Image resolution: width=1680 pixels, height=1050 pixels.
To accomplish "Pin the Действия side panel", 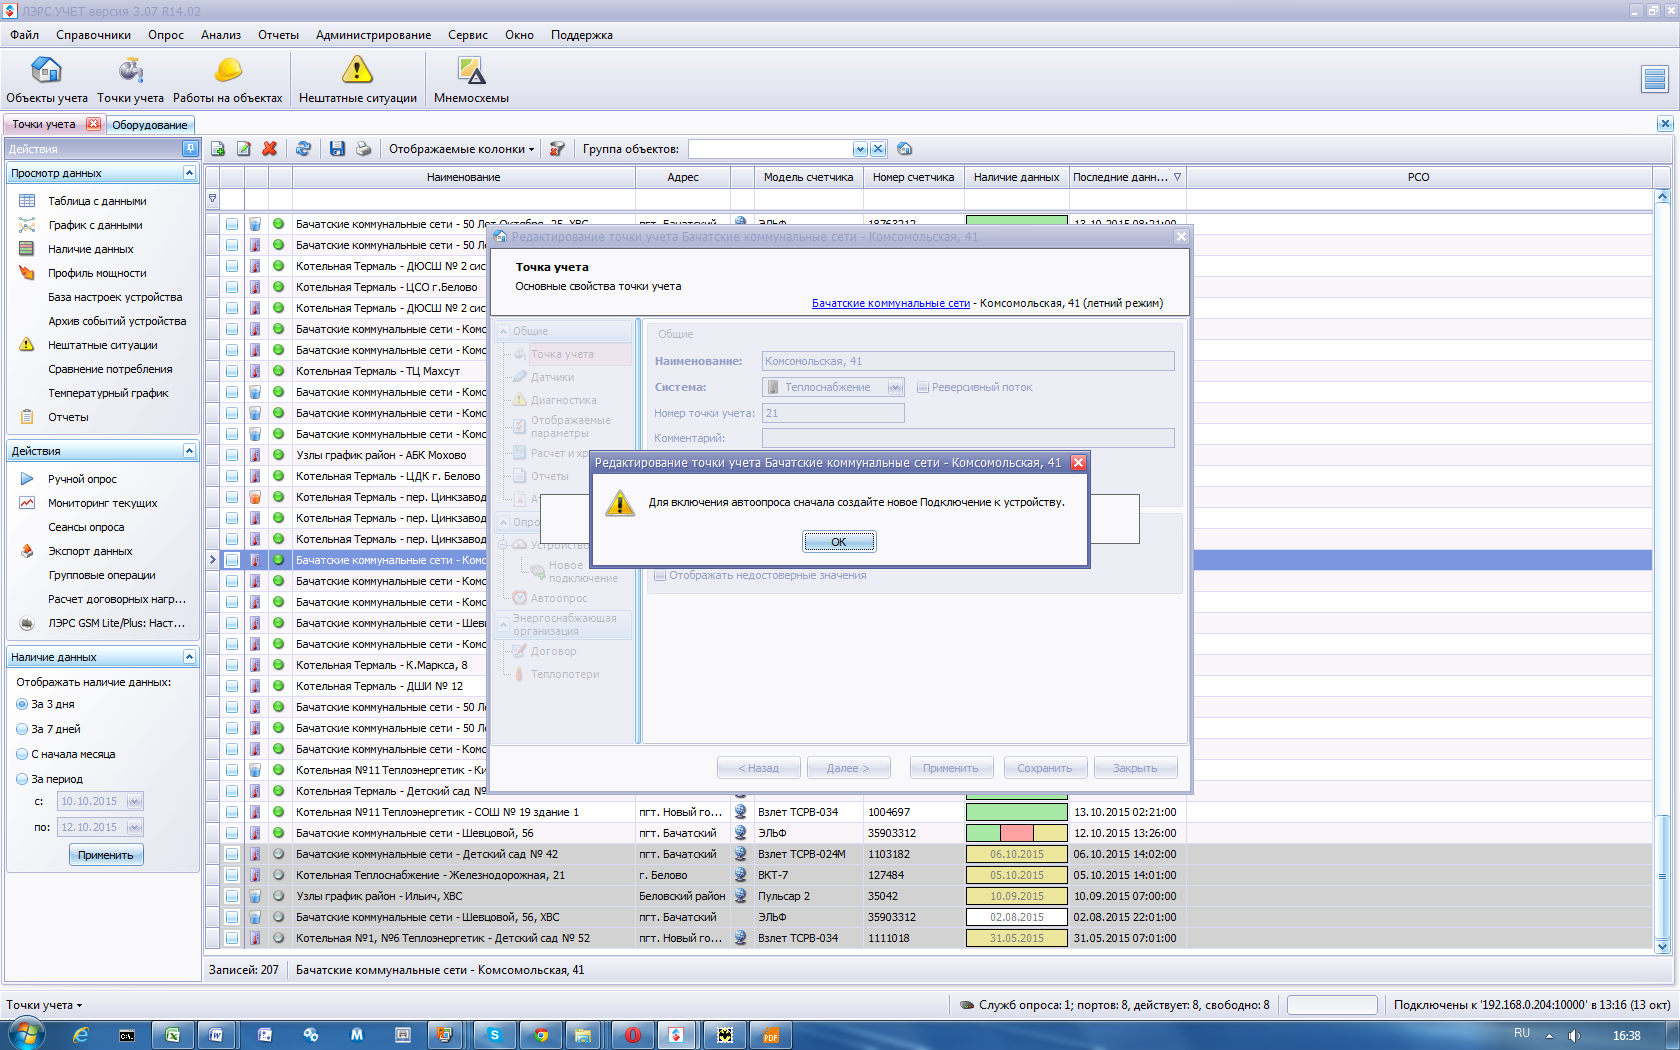I will [190, 148].
